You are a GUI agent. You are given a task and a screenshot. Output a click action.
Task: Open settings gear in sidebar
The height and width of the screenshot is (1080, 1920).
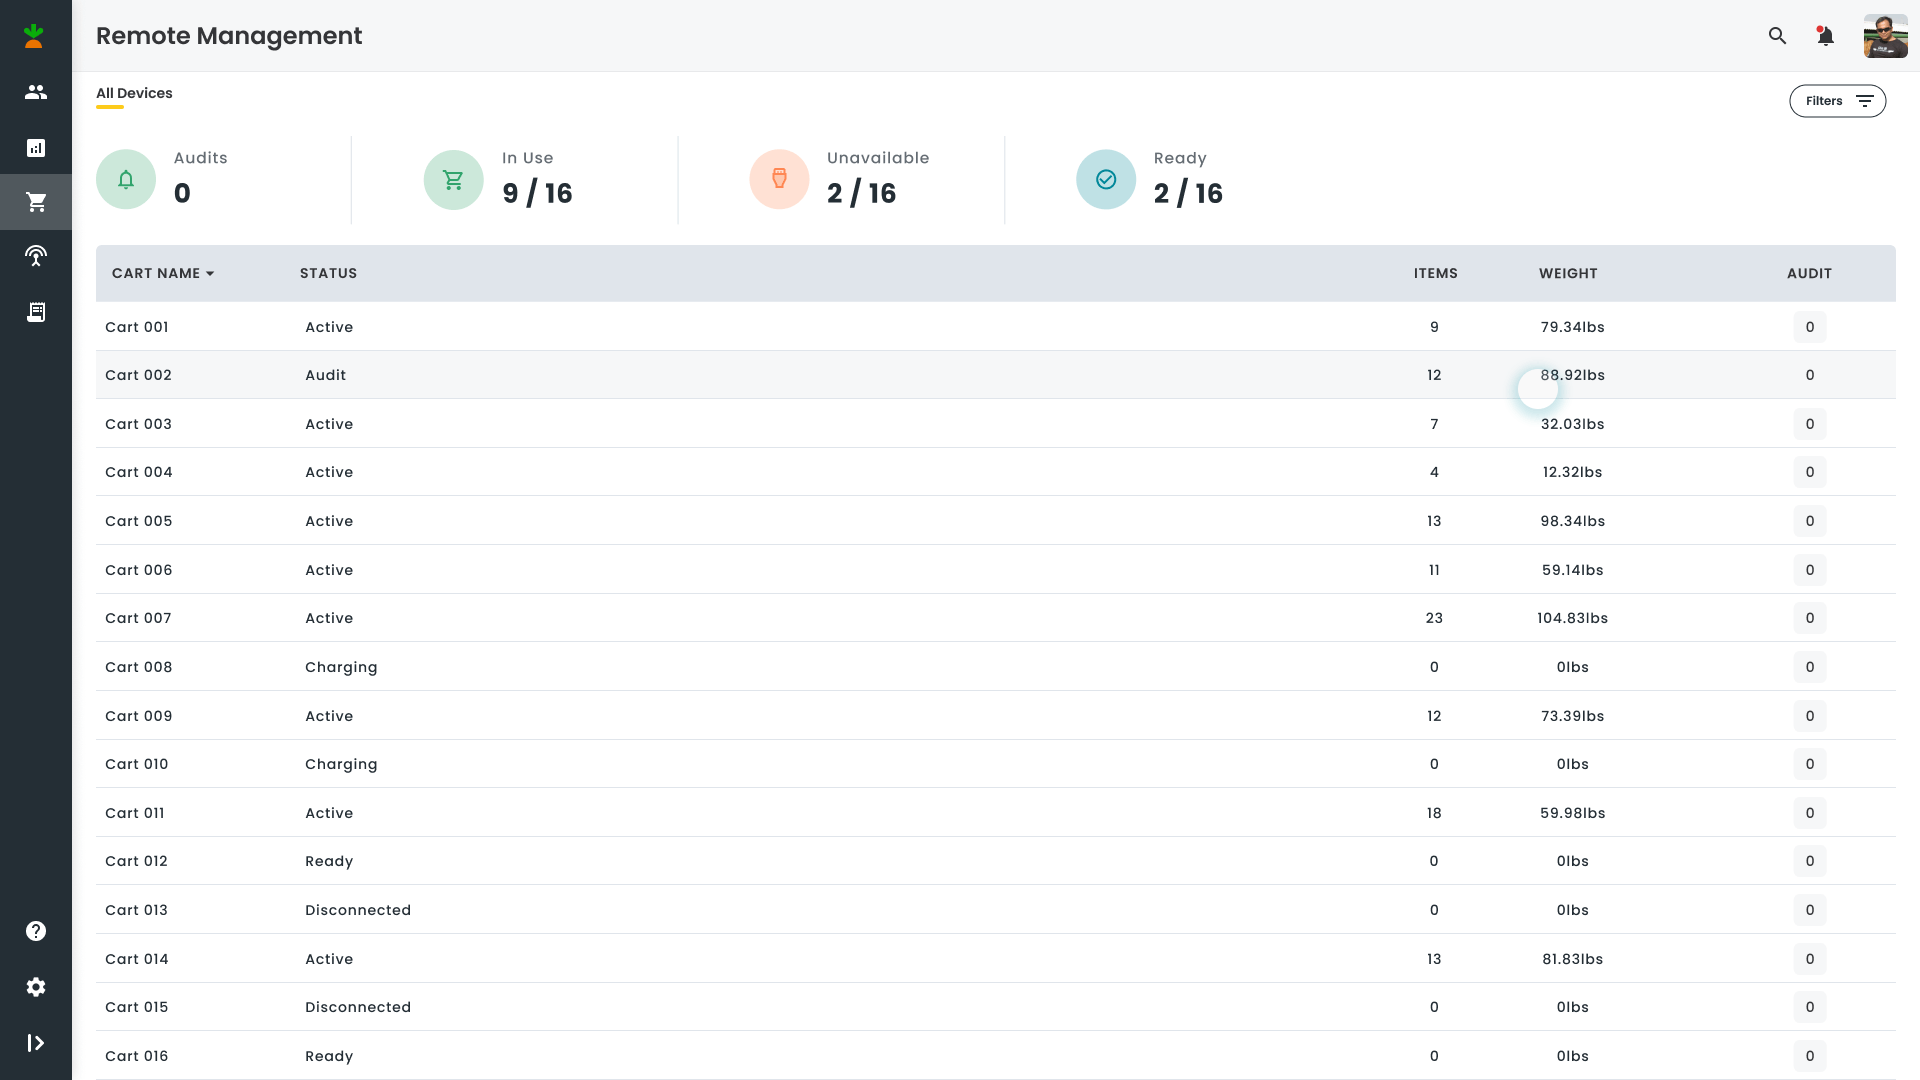[x=36, y=987]
